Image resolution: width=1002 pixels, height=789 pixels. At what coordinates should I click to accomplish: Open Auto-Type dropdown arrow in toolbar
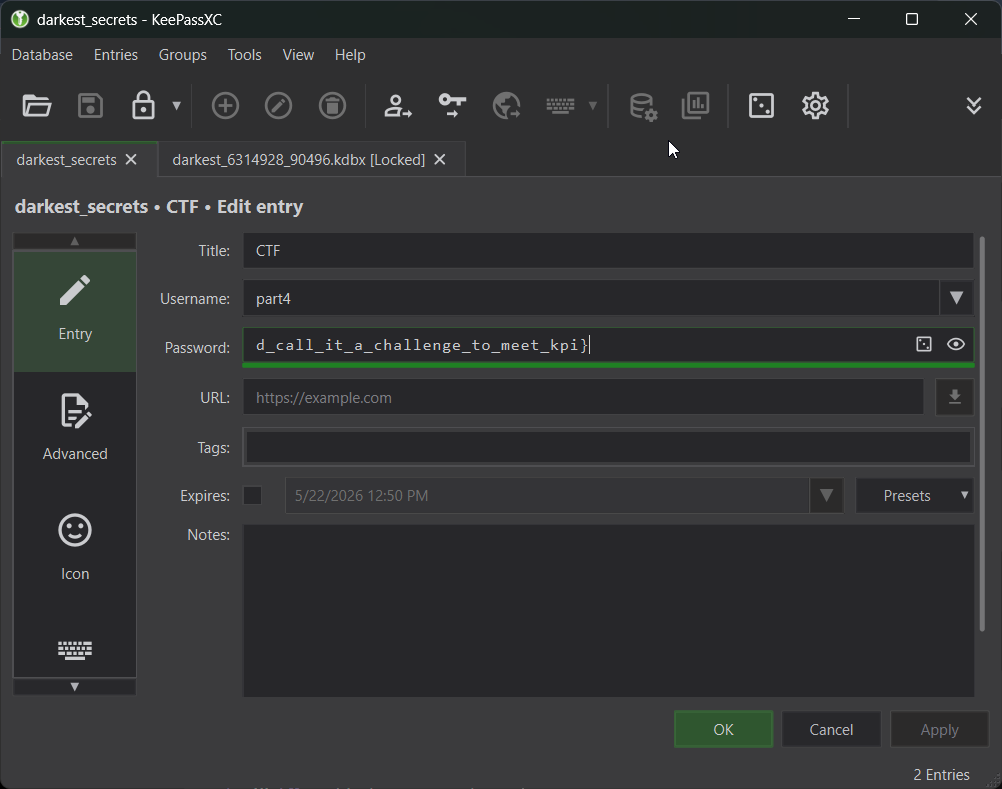pos(592,105)
